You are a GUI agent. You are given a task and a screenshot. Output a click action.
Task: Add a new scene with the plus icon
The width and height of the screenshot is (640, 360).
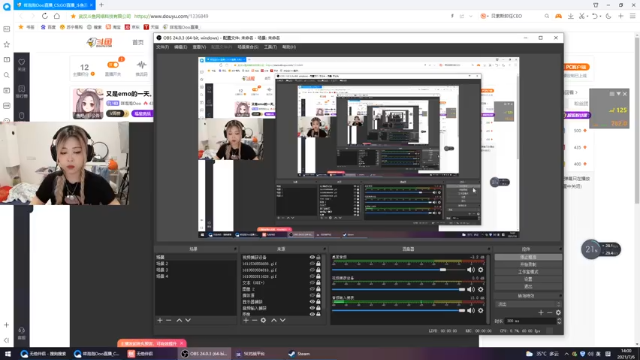(x=160, y=320)
